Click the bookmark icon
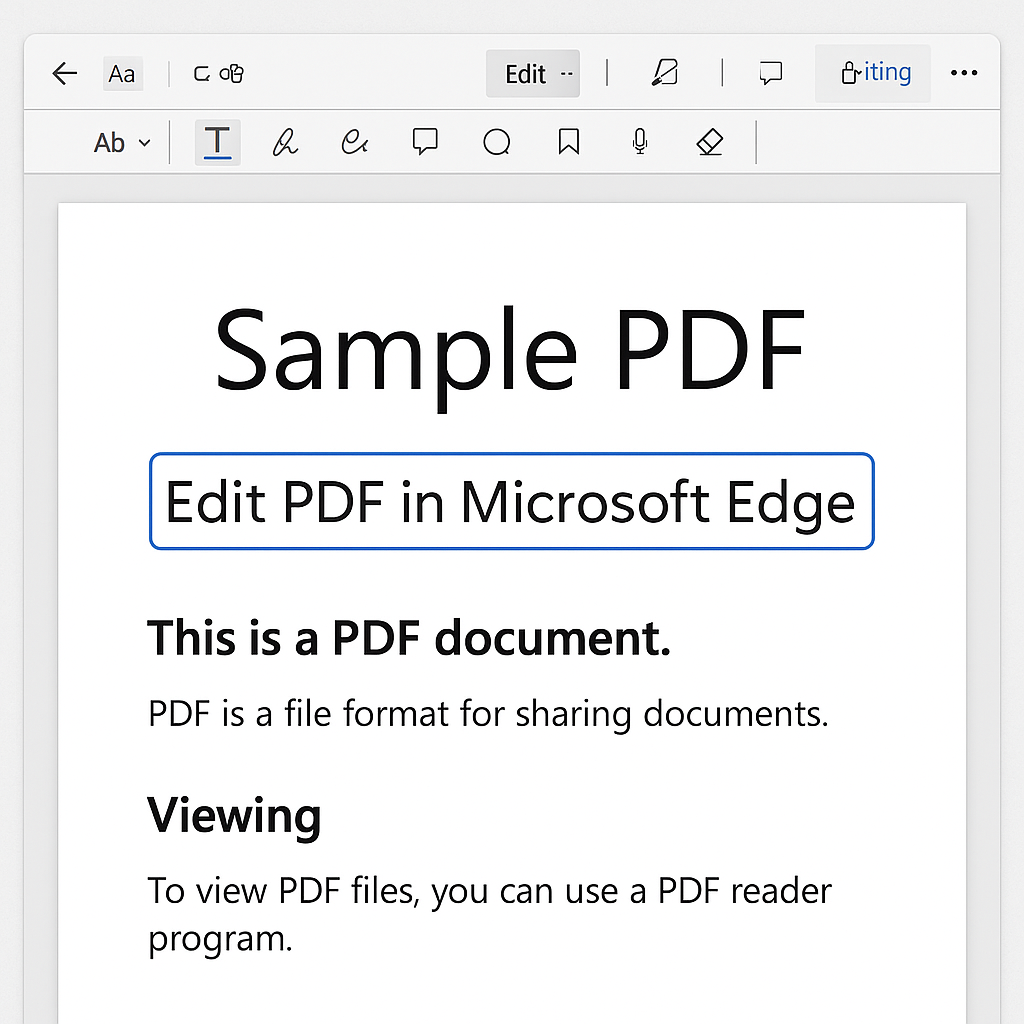The image size is (1024, 1024). pyautogui.click(x=569, y=141)
